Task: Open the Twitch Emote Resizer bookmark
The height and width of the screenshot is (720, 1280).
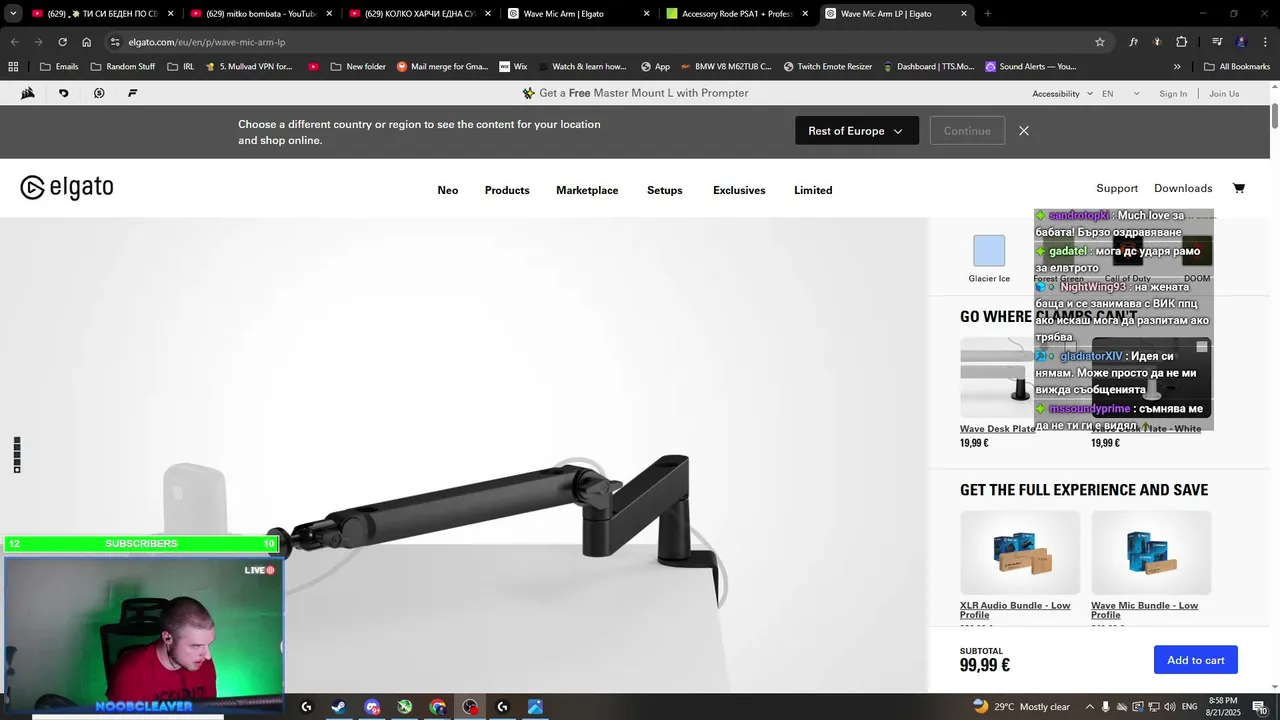Action: pyautogui.click(x=828, y=67)
